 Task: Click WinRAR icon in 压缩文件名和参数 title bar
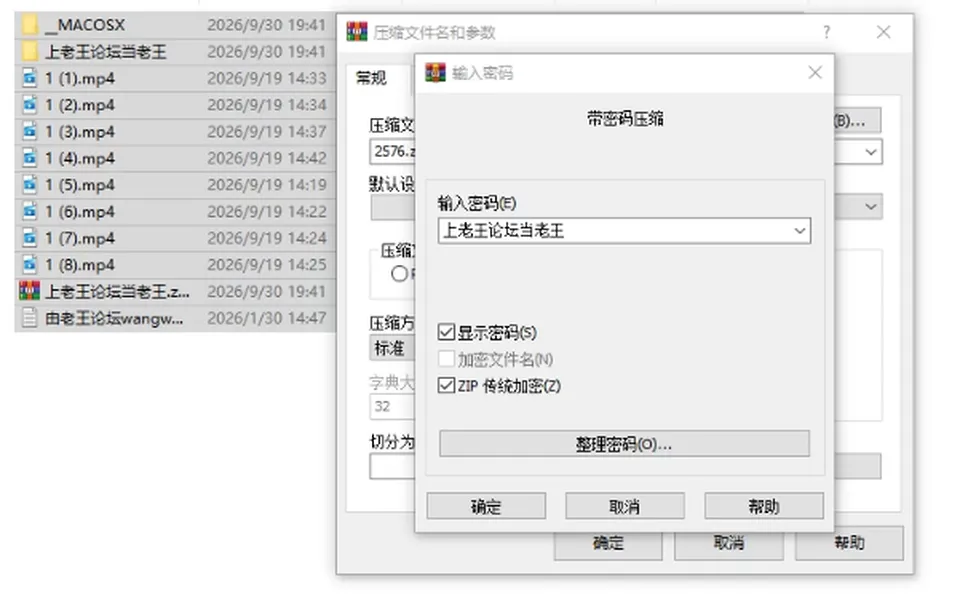click(357, 32)
